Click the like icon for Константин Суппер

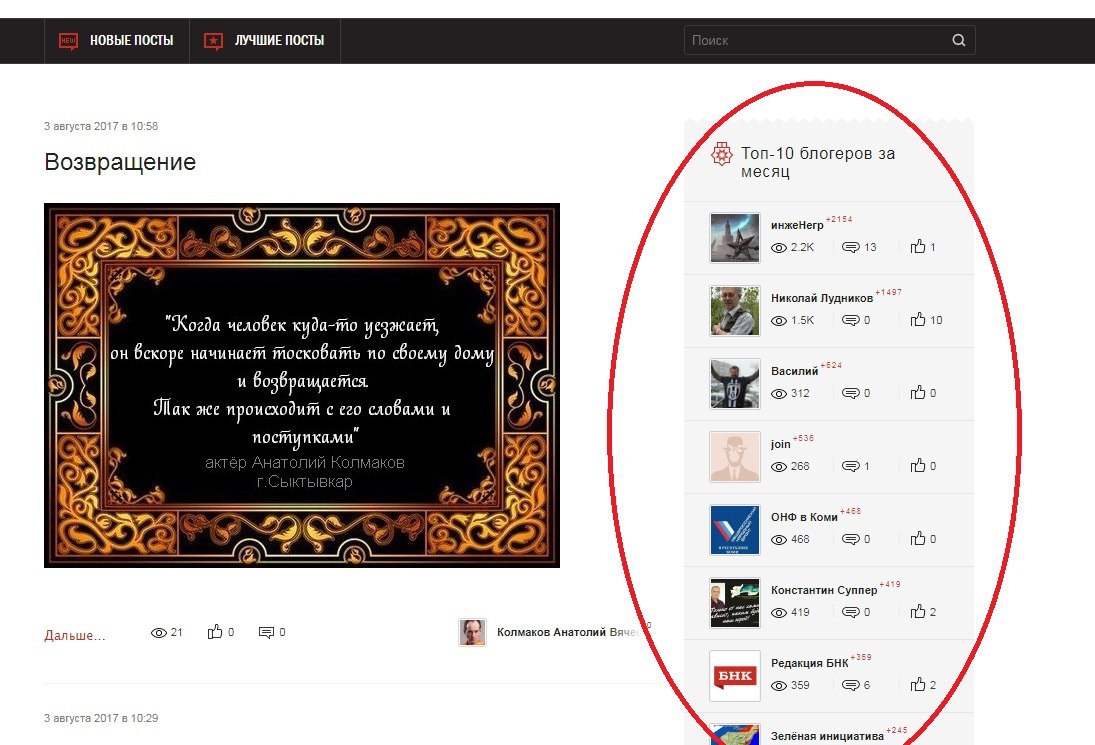coord(918,612)
